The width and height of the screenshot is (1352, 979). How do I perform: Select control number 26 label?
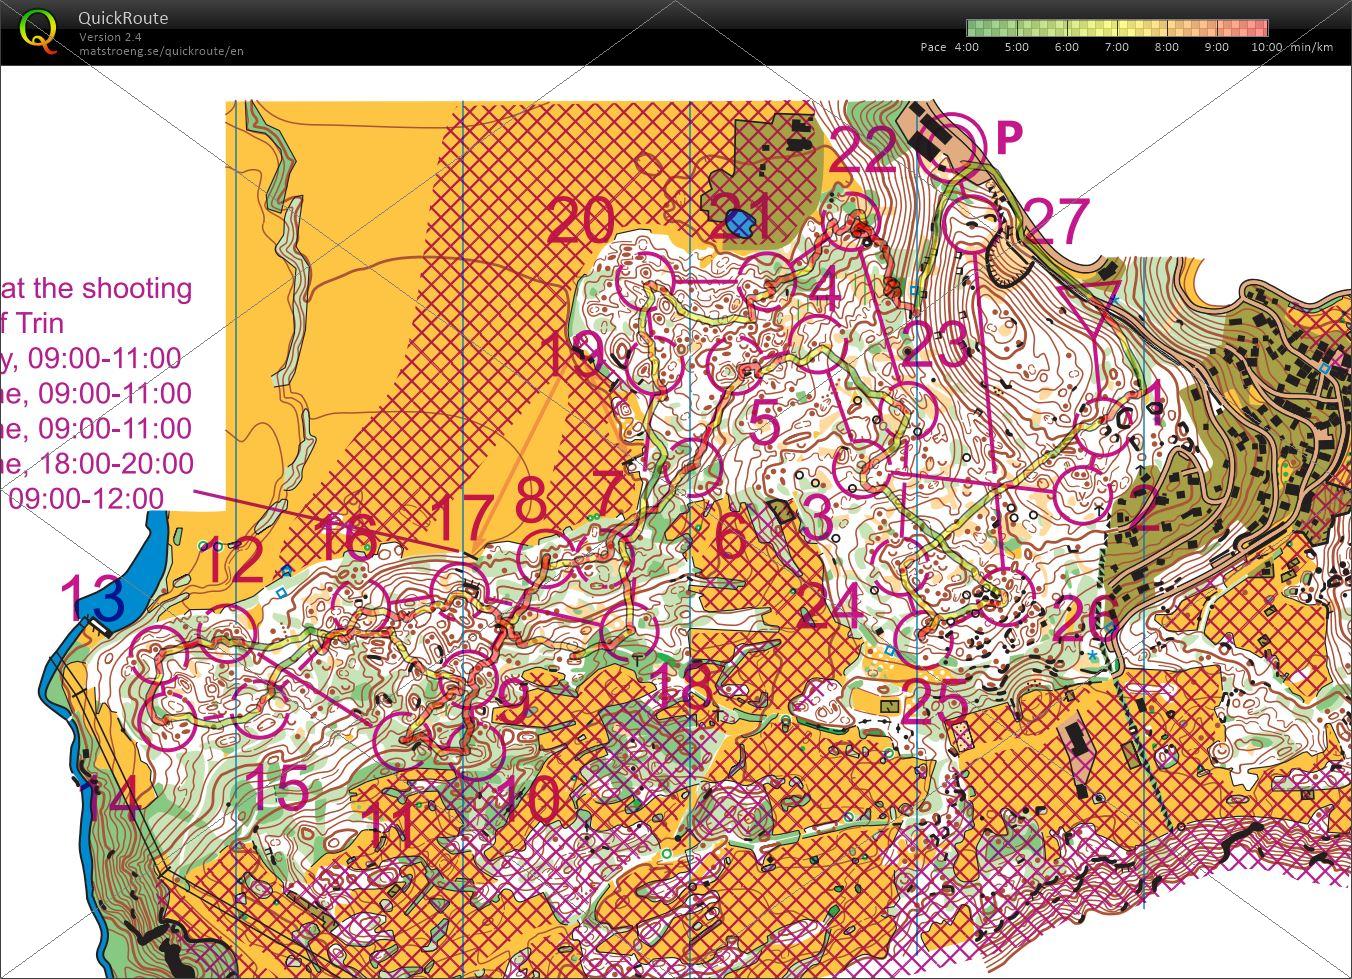(x=1085, y=620)
